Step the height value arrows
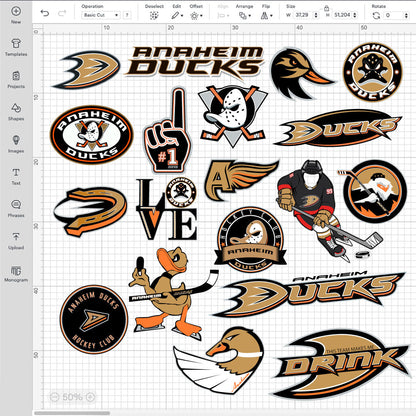This screenshot has height=416, width=416. pos(355,15)
